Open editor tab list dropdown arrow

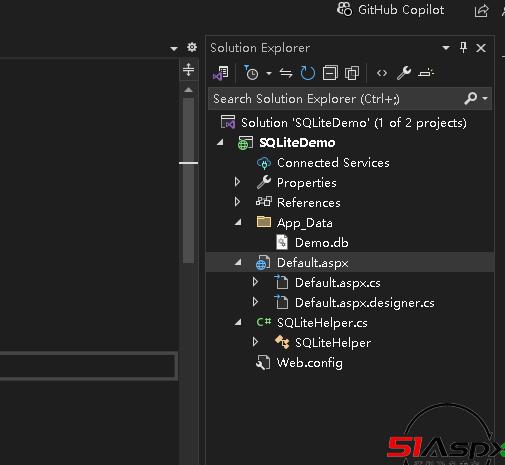[x=174, y=48]
